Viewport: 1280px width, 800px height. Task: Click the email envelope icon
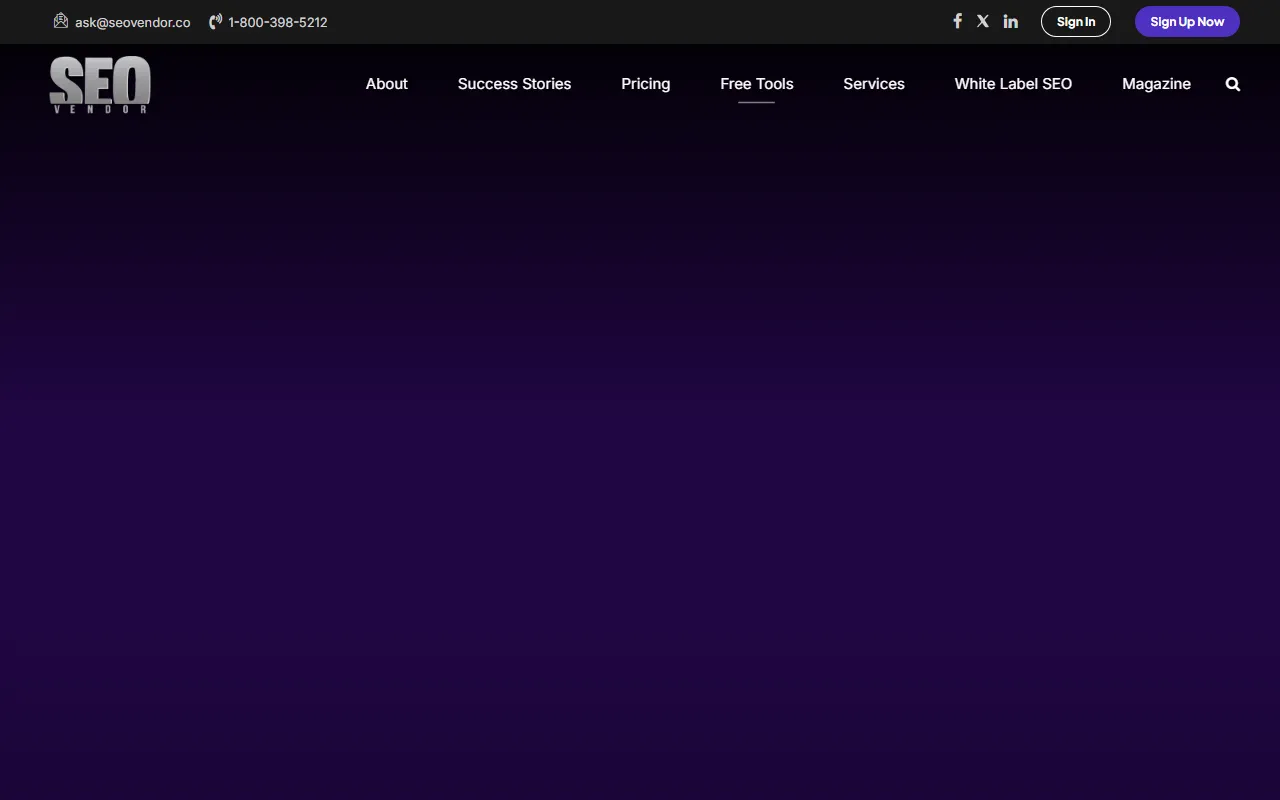tap(61, 21)
